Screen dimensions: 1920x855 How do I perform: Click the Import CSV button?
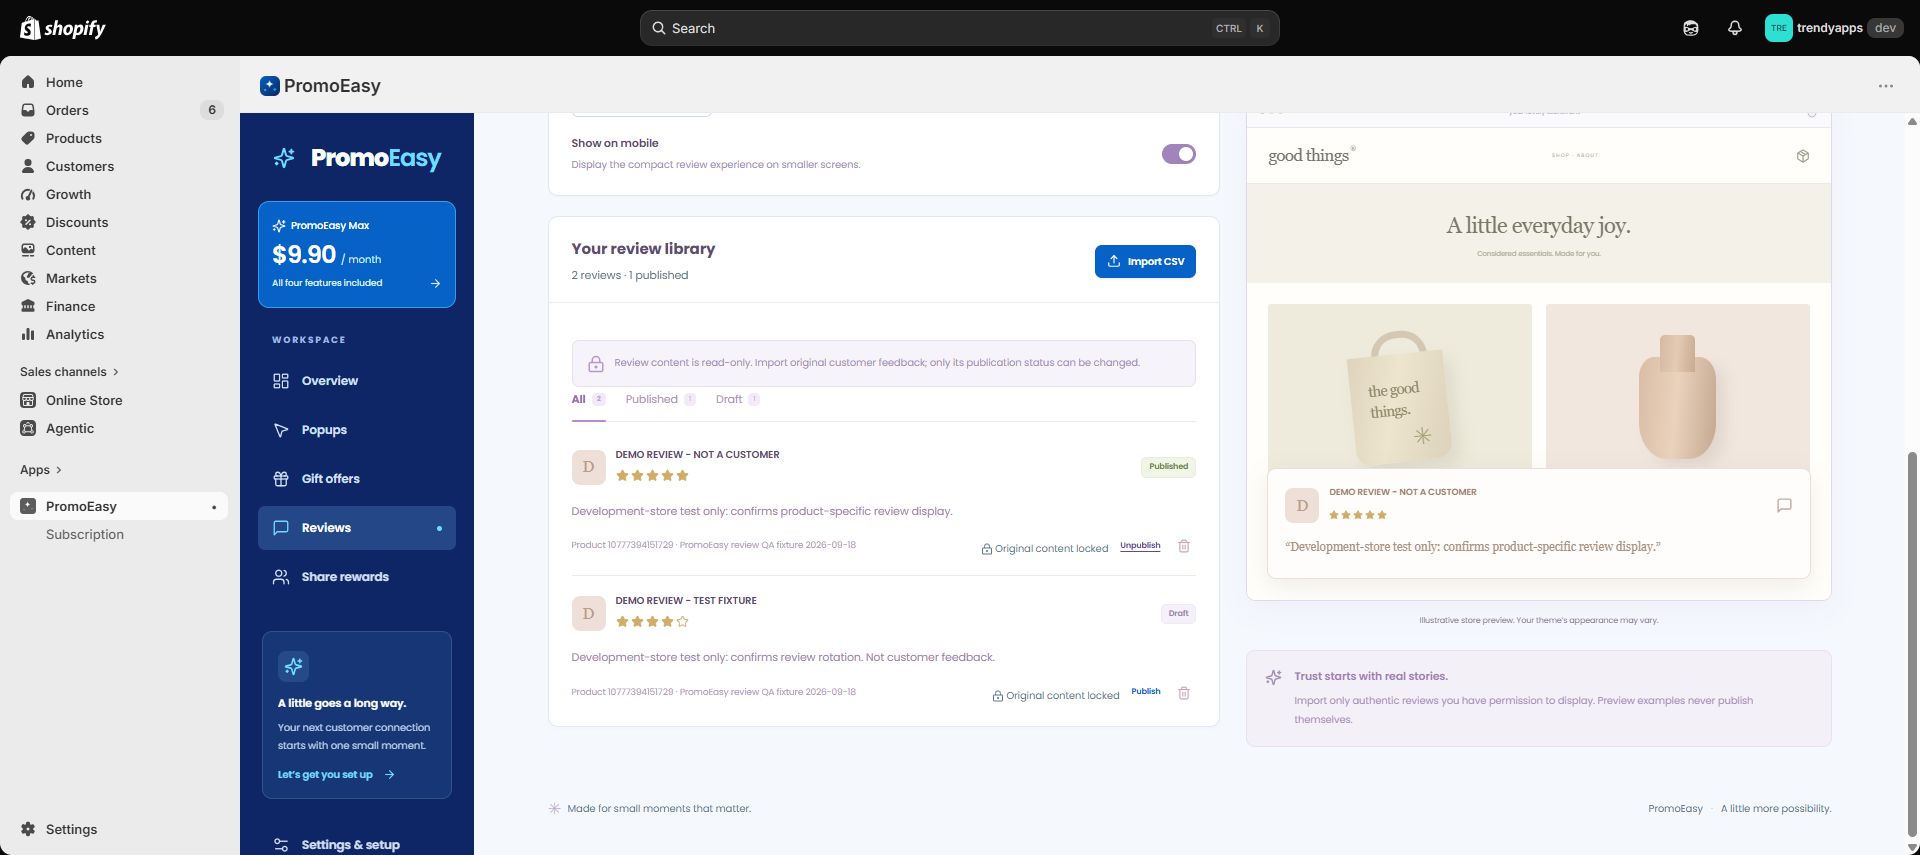click(x=1145, y=262)
